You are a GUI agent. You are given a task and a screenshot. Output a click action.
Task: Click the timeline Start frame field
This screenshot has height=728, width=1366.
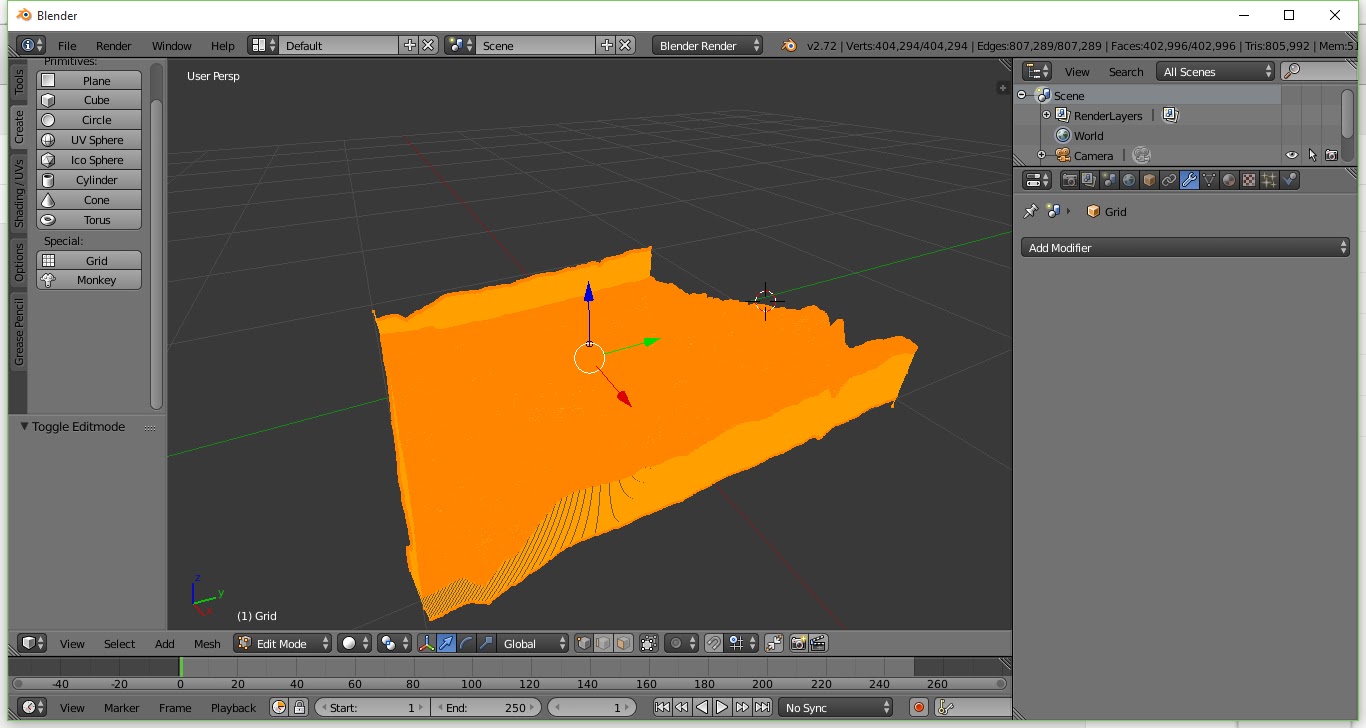pos(372,707)
